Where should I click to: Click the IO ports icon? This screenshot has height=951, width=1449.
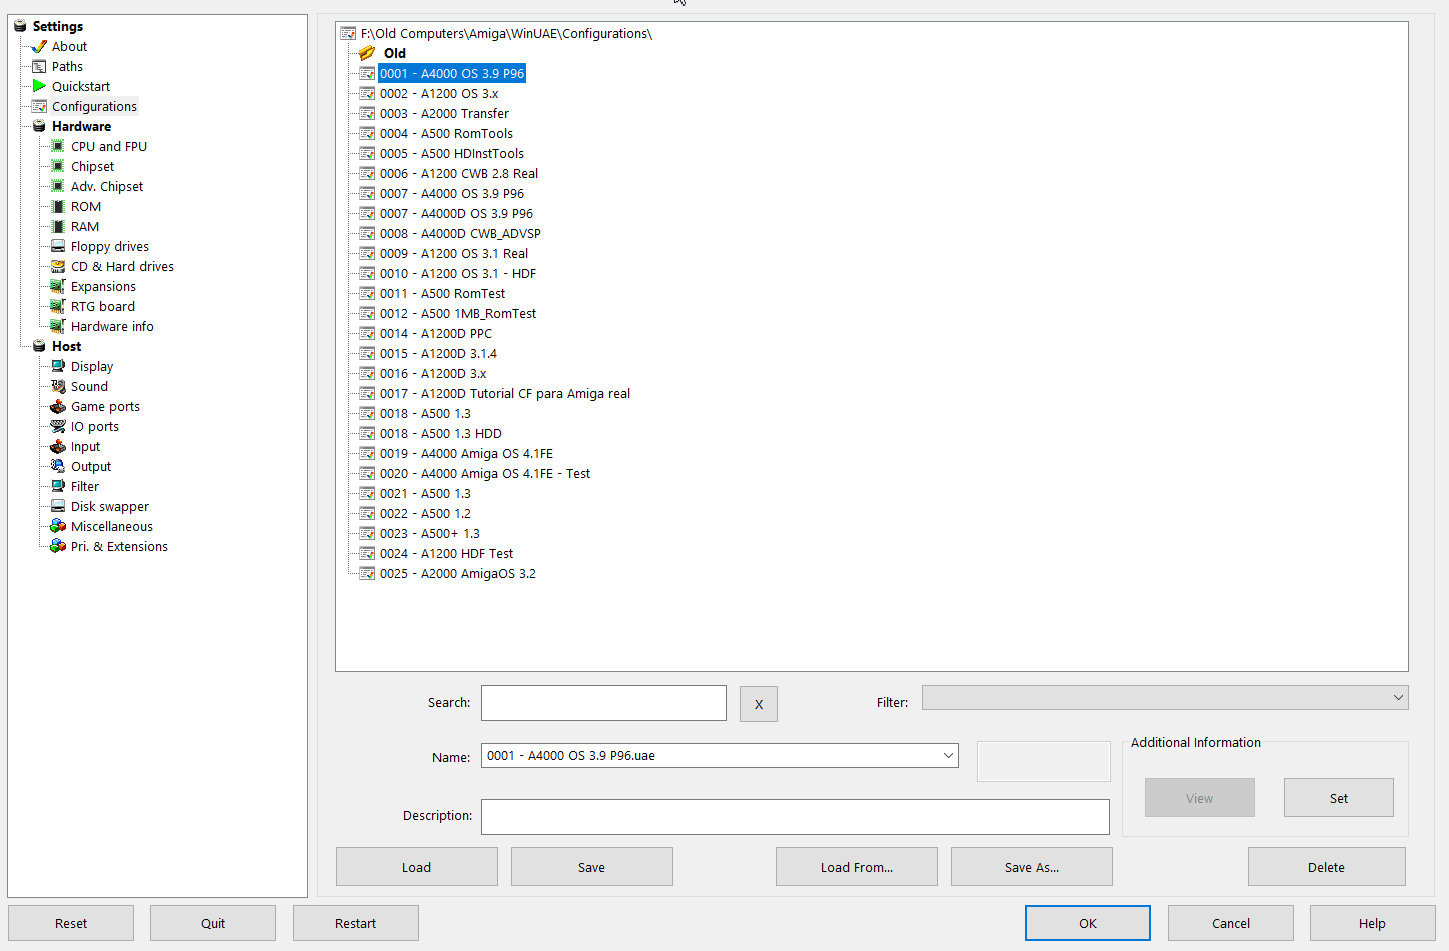click(58, 426)
